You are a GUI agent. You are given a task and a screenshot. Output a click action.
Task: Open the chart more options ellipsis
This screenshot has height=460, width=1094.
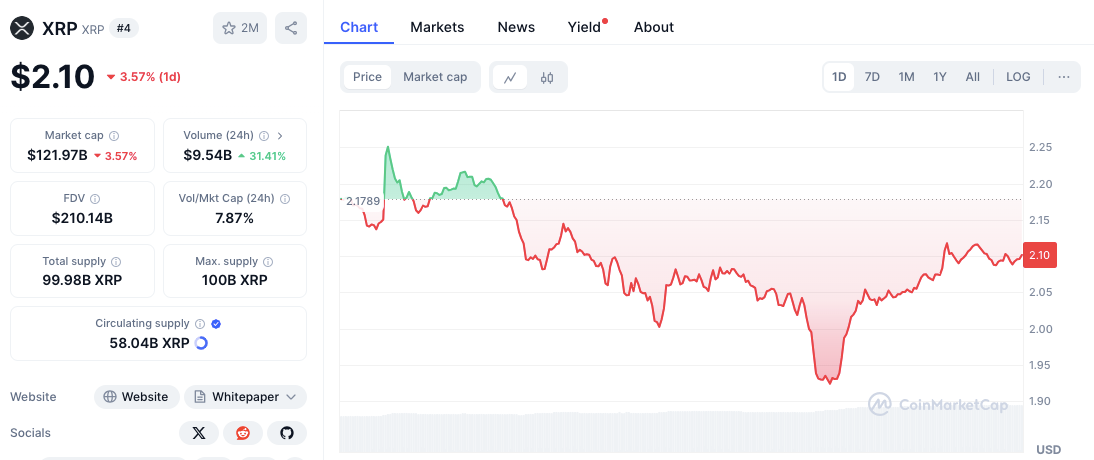1063,77
